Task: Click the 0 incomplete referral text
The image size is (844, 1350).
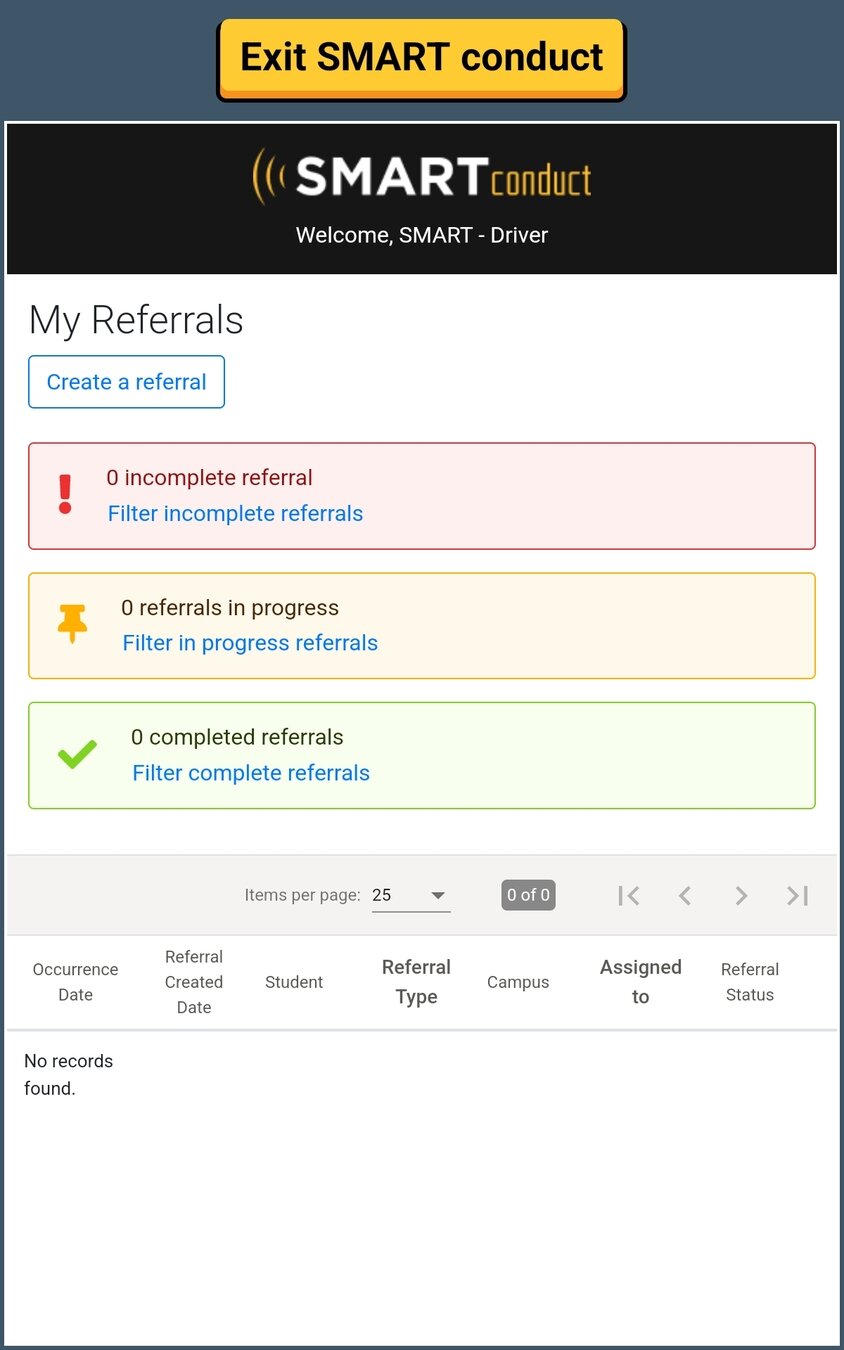Action: [x=210, y=478]
